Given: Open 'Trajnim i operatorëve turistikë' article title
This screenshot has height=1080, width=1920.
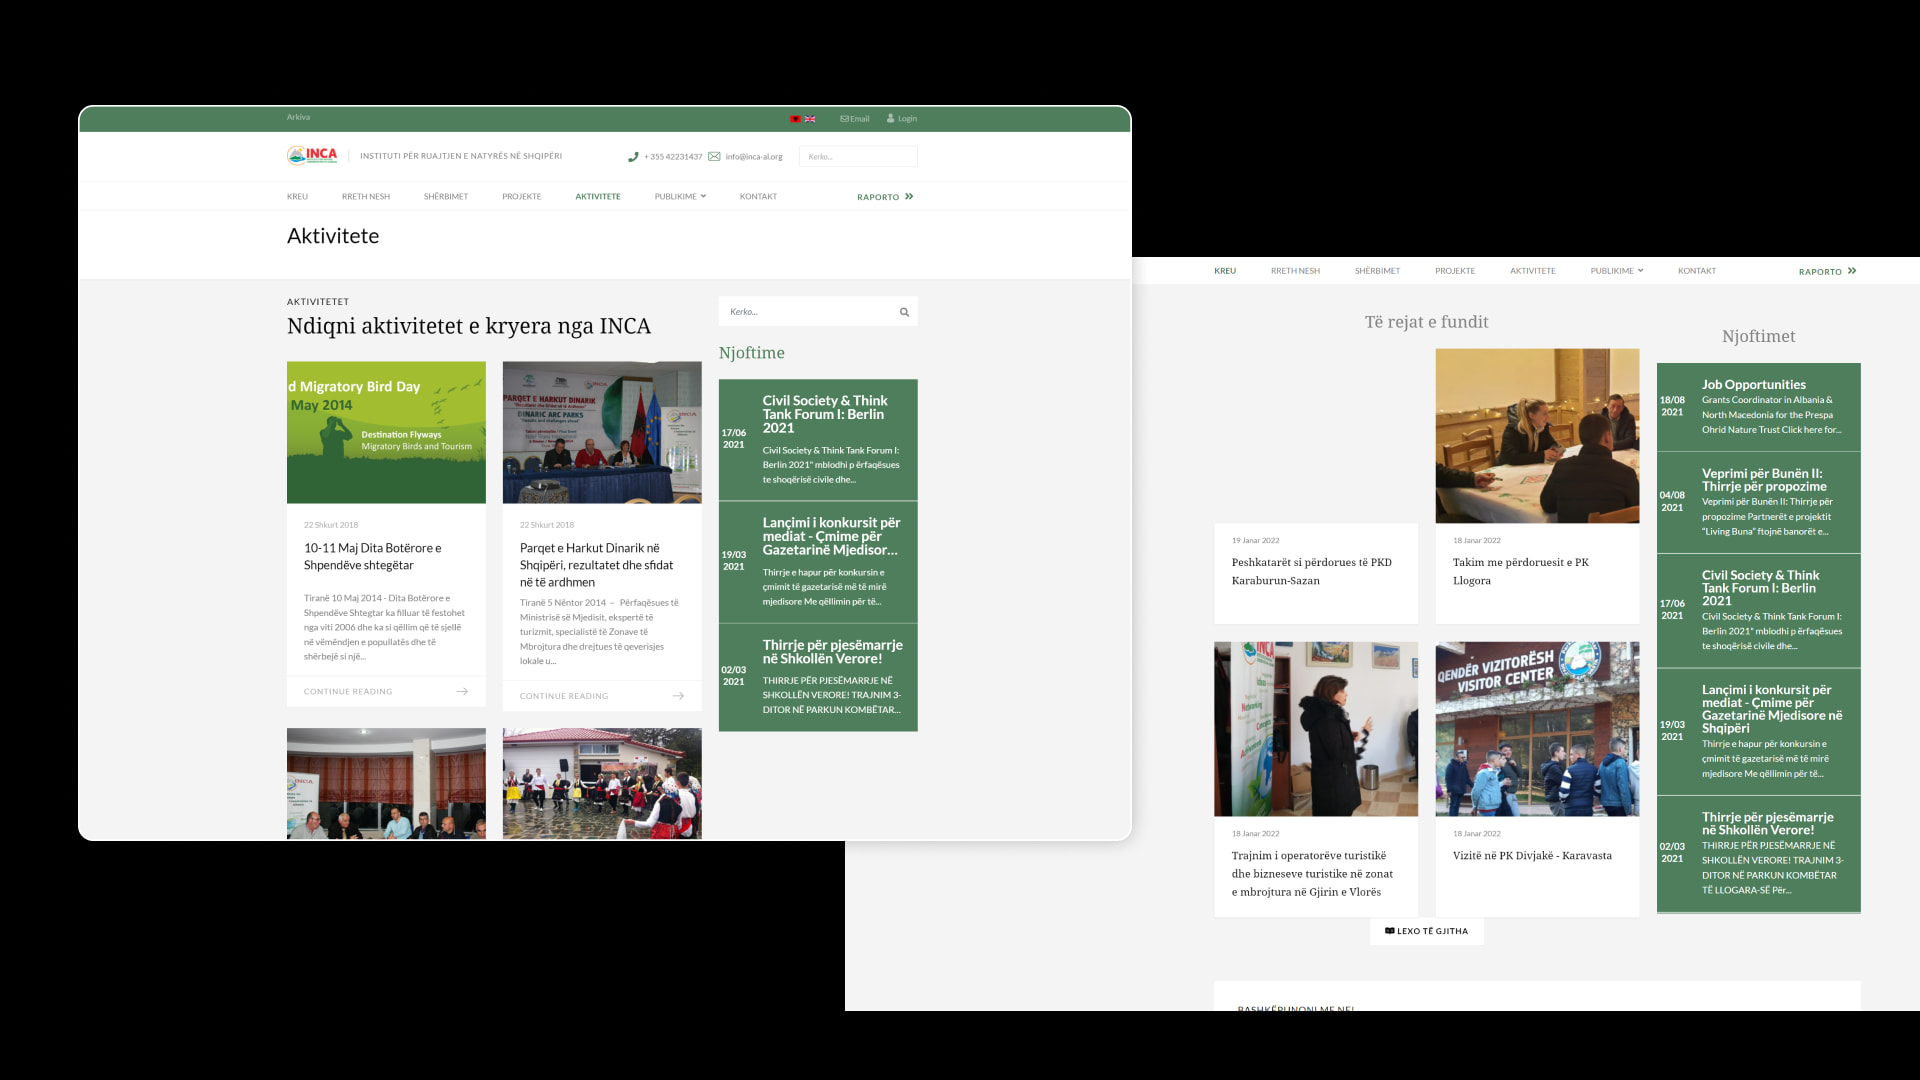Looking at the screenshot, I should [1311, 874].
